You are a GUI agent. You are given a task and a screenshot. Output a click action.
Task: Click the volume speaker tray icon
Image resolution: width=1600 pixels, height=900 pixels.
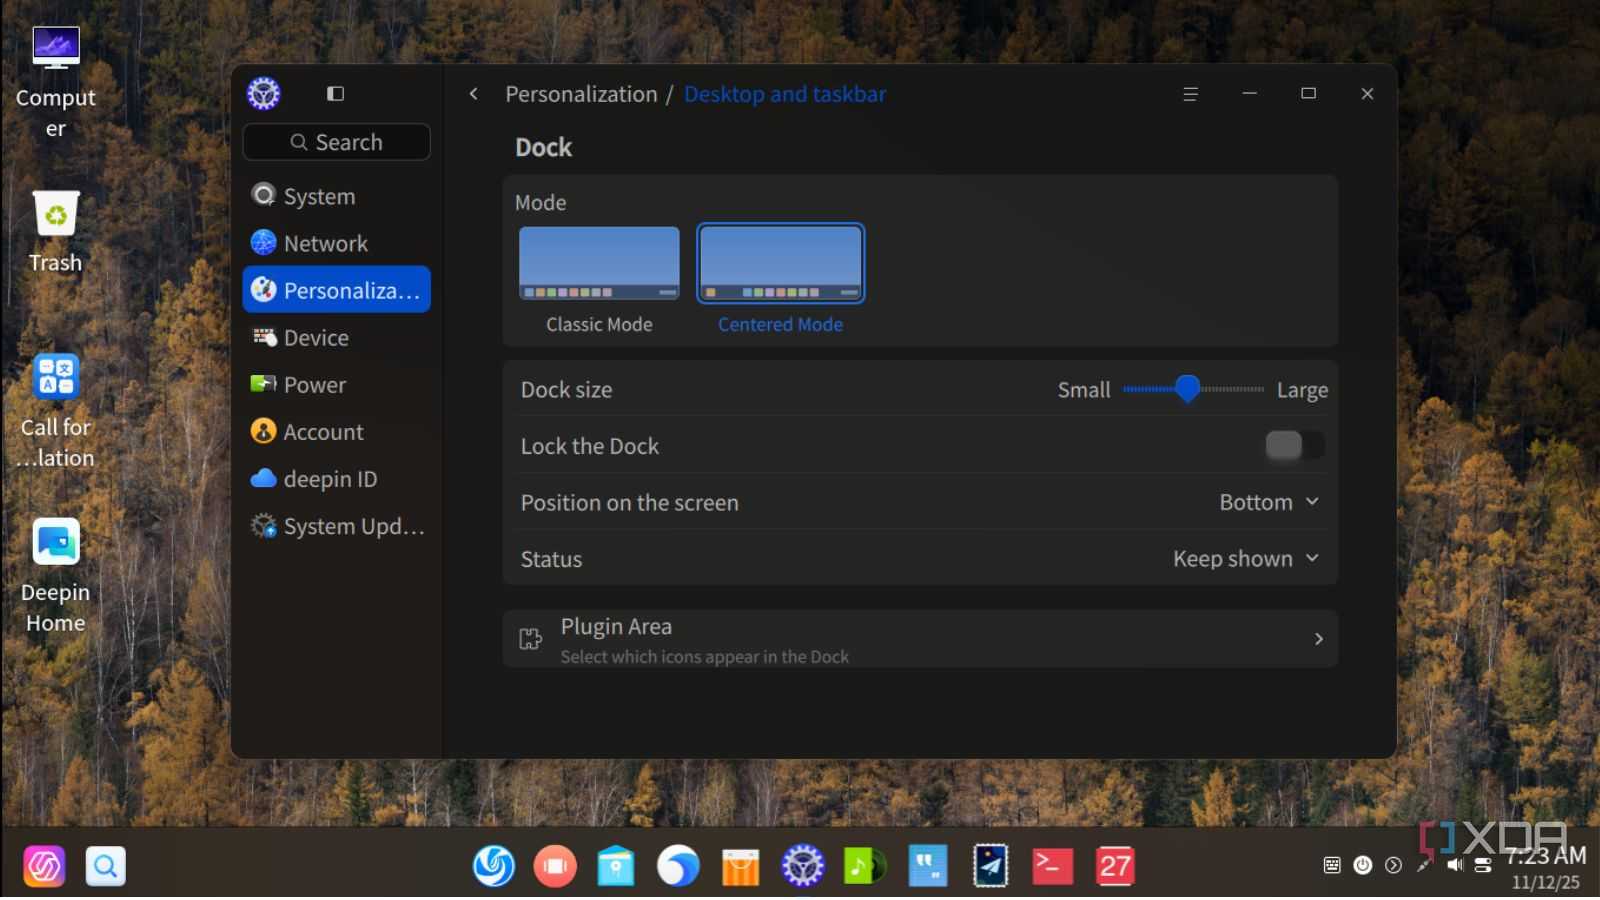click(x=1455, y=866)
